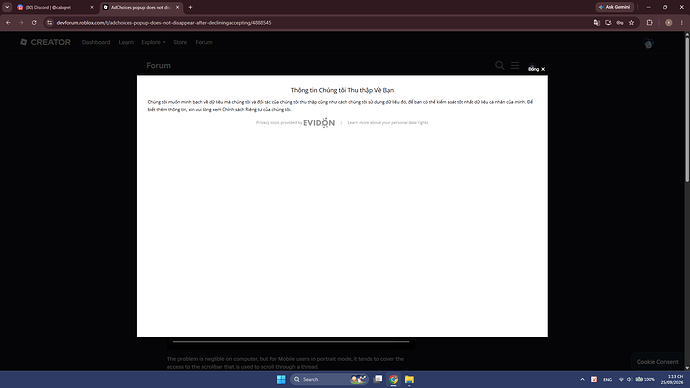Close the Evidon privacy popup via Đóng
This screenshot has width=690, height=388.
pos(536,69)
